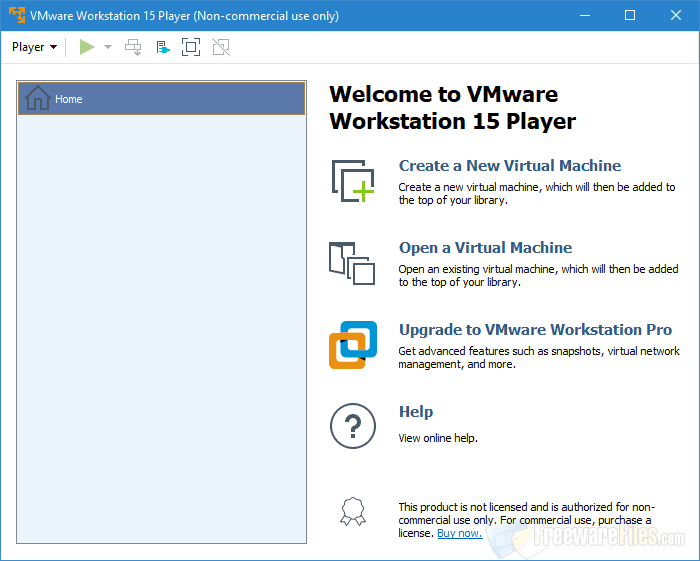Click the 'Create a new virtual machine, which will...' description
700x561 pixels.
[537, 193]
